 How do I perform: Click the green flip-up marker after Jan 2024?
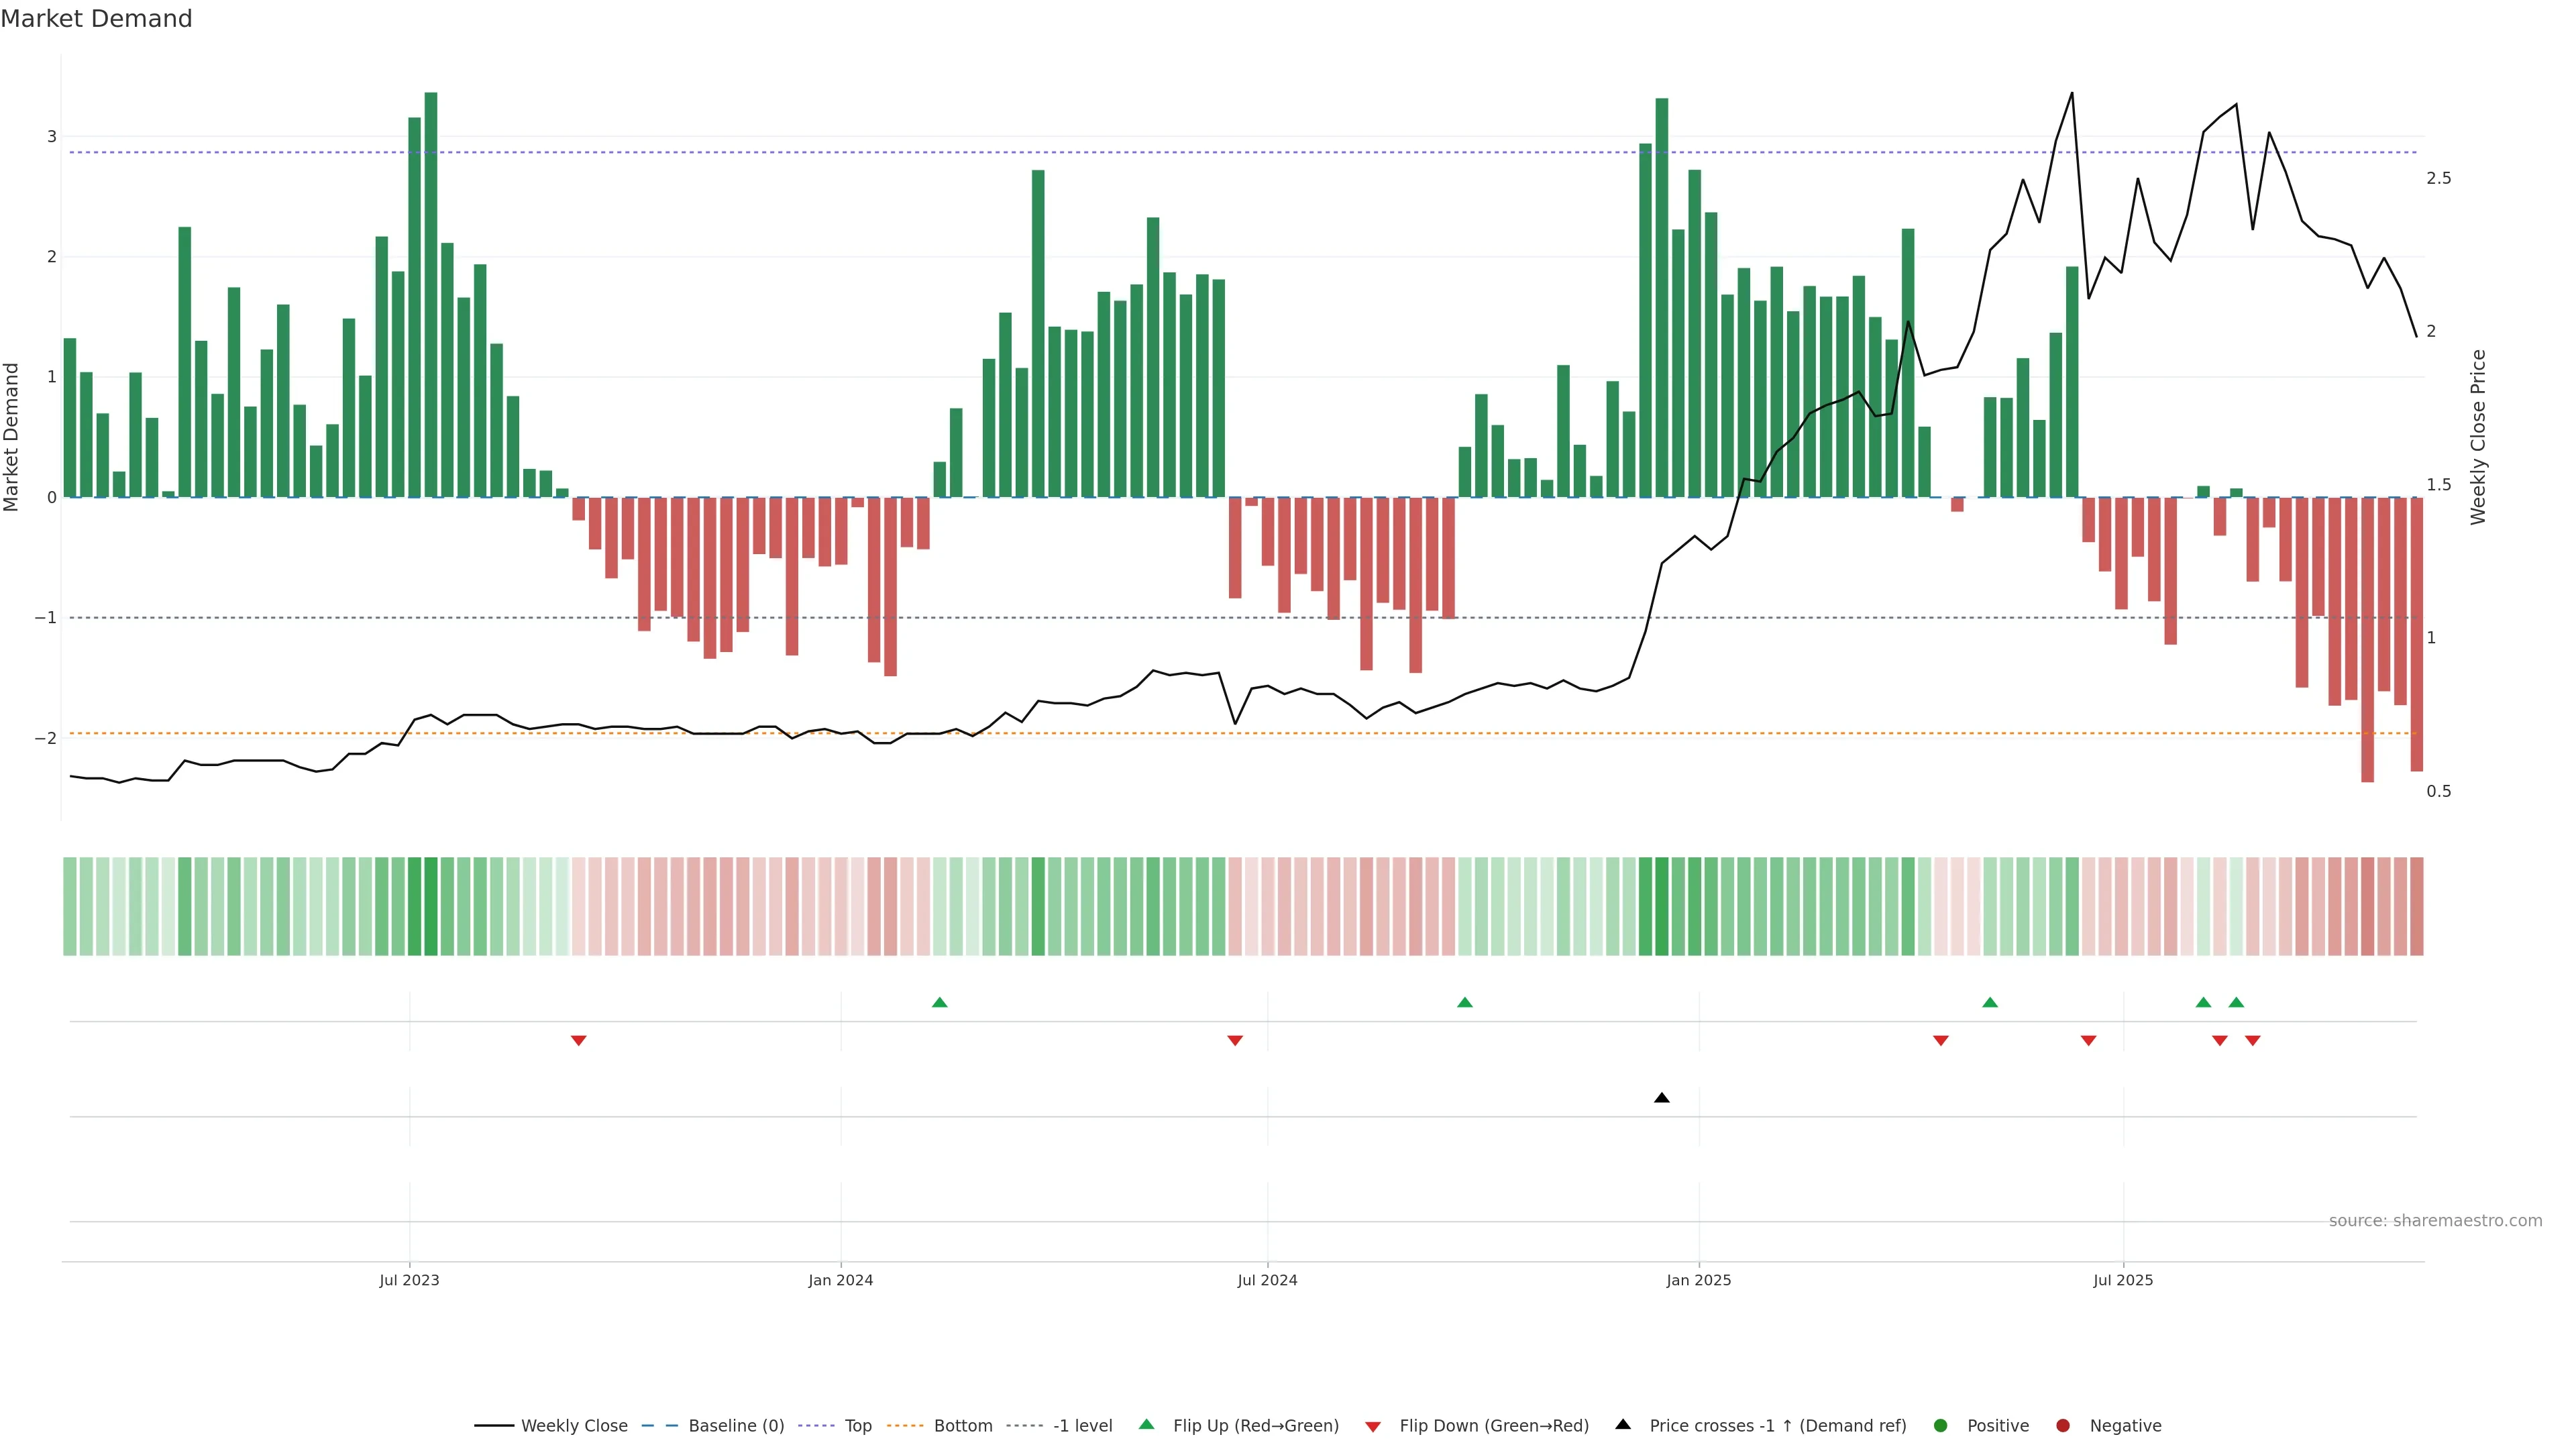(939, 1002)
